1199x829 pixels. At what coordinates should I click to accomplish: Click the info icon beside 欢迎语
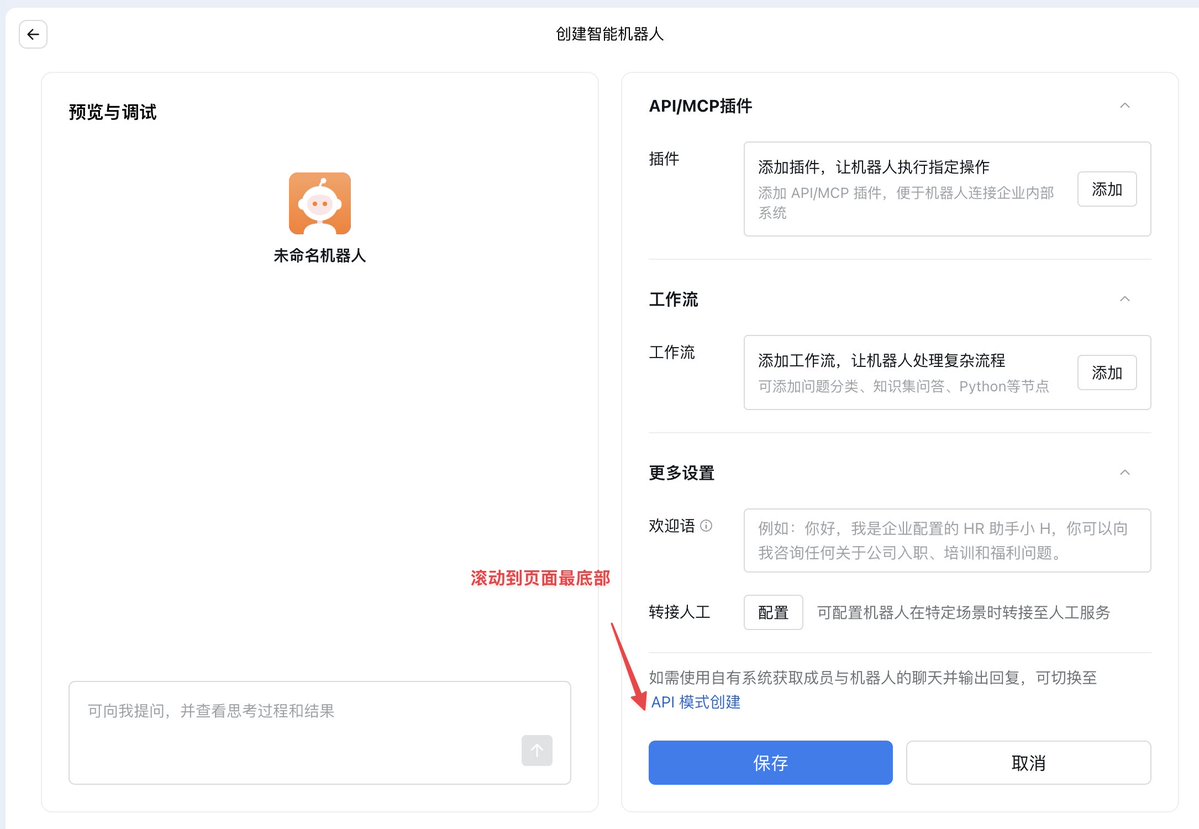pyautogui.click(x=706, y=525)
